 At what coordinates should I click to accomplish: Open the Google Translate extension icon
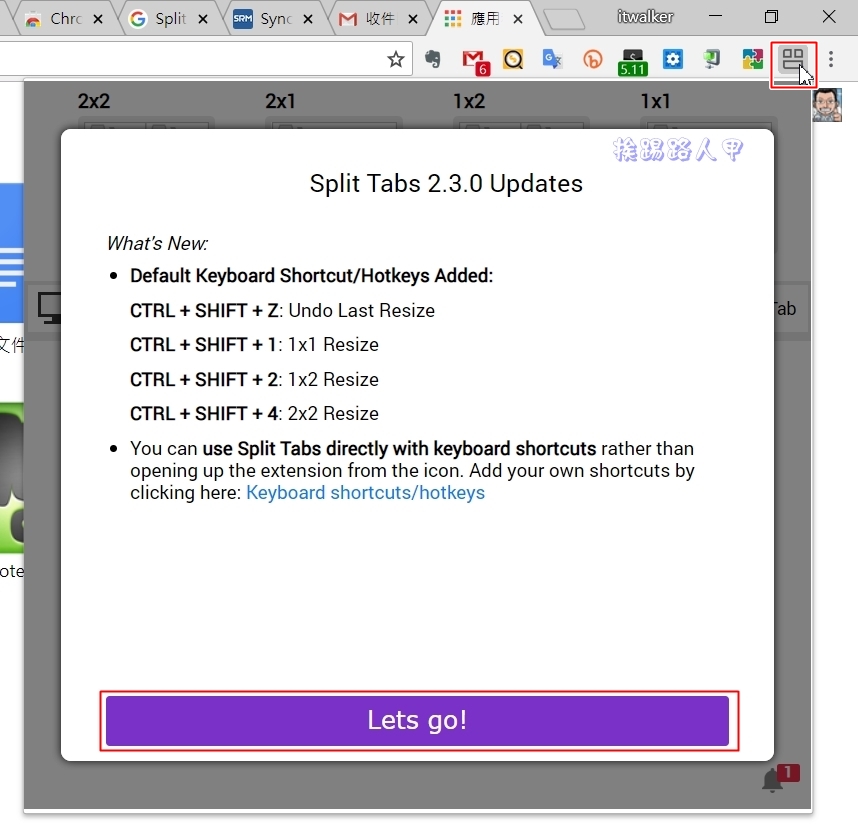pyautogui.click(x=552, y=59)
